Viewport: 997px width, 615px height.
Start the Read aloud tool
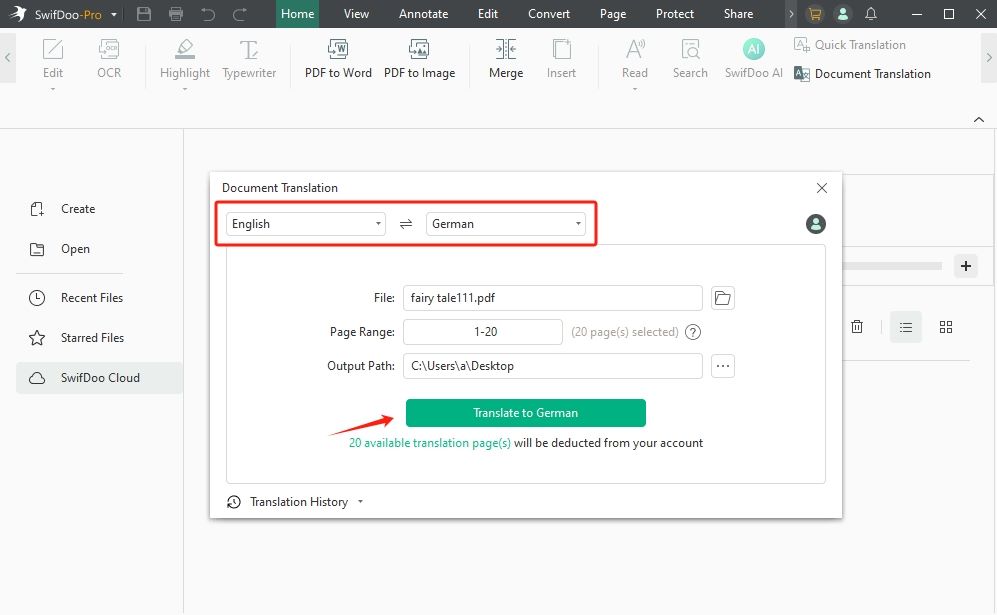click(635, 59)
